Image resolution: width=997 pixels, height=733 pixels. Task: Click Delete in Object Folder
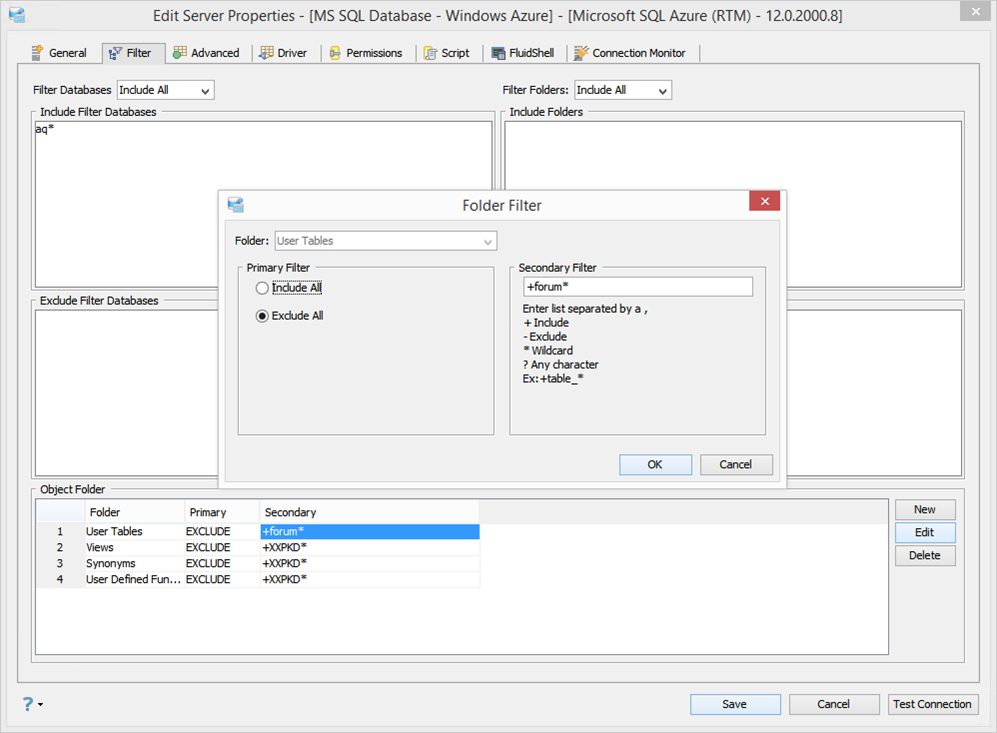925,556
